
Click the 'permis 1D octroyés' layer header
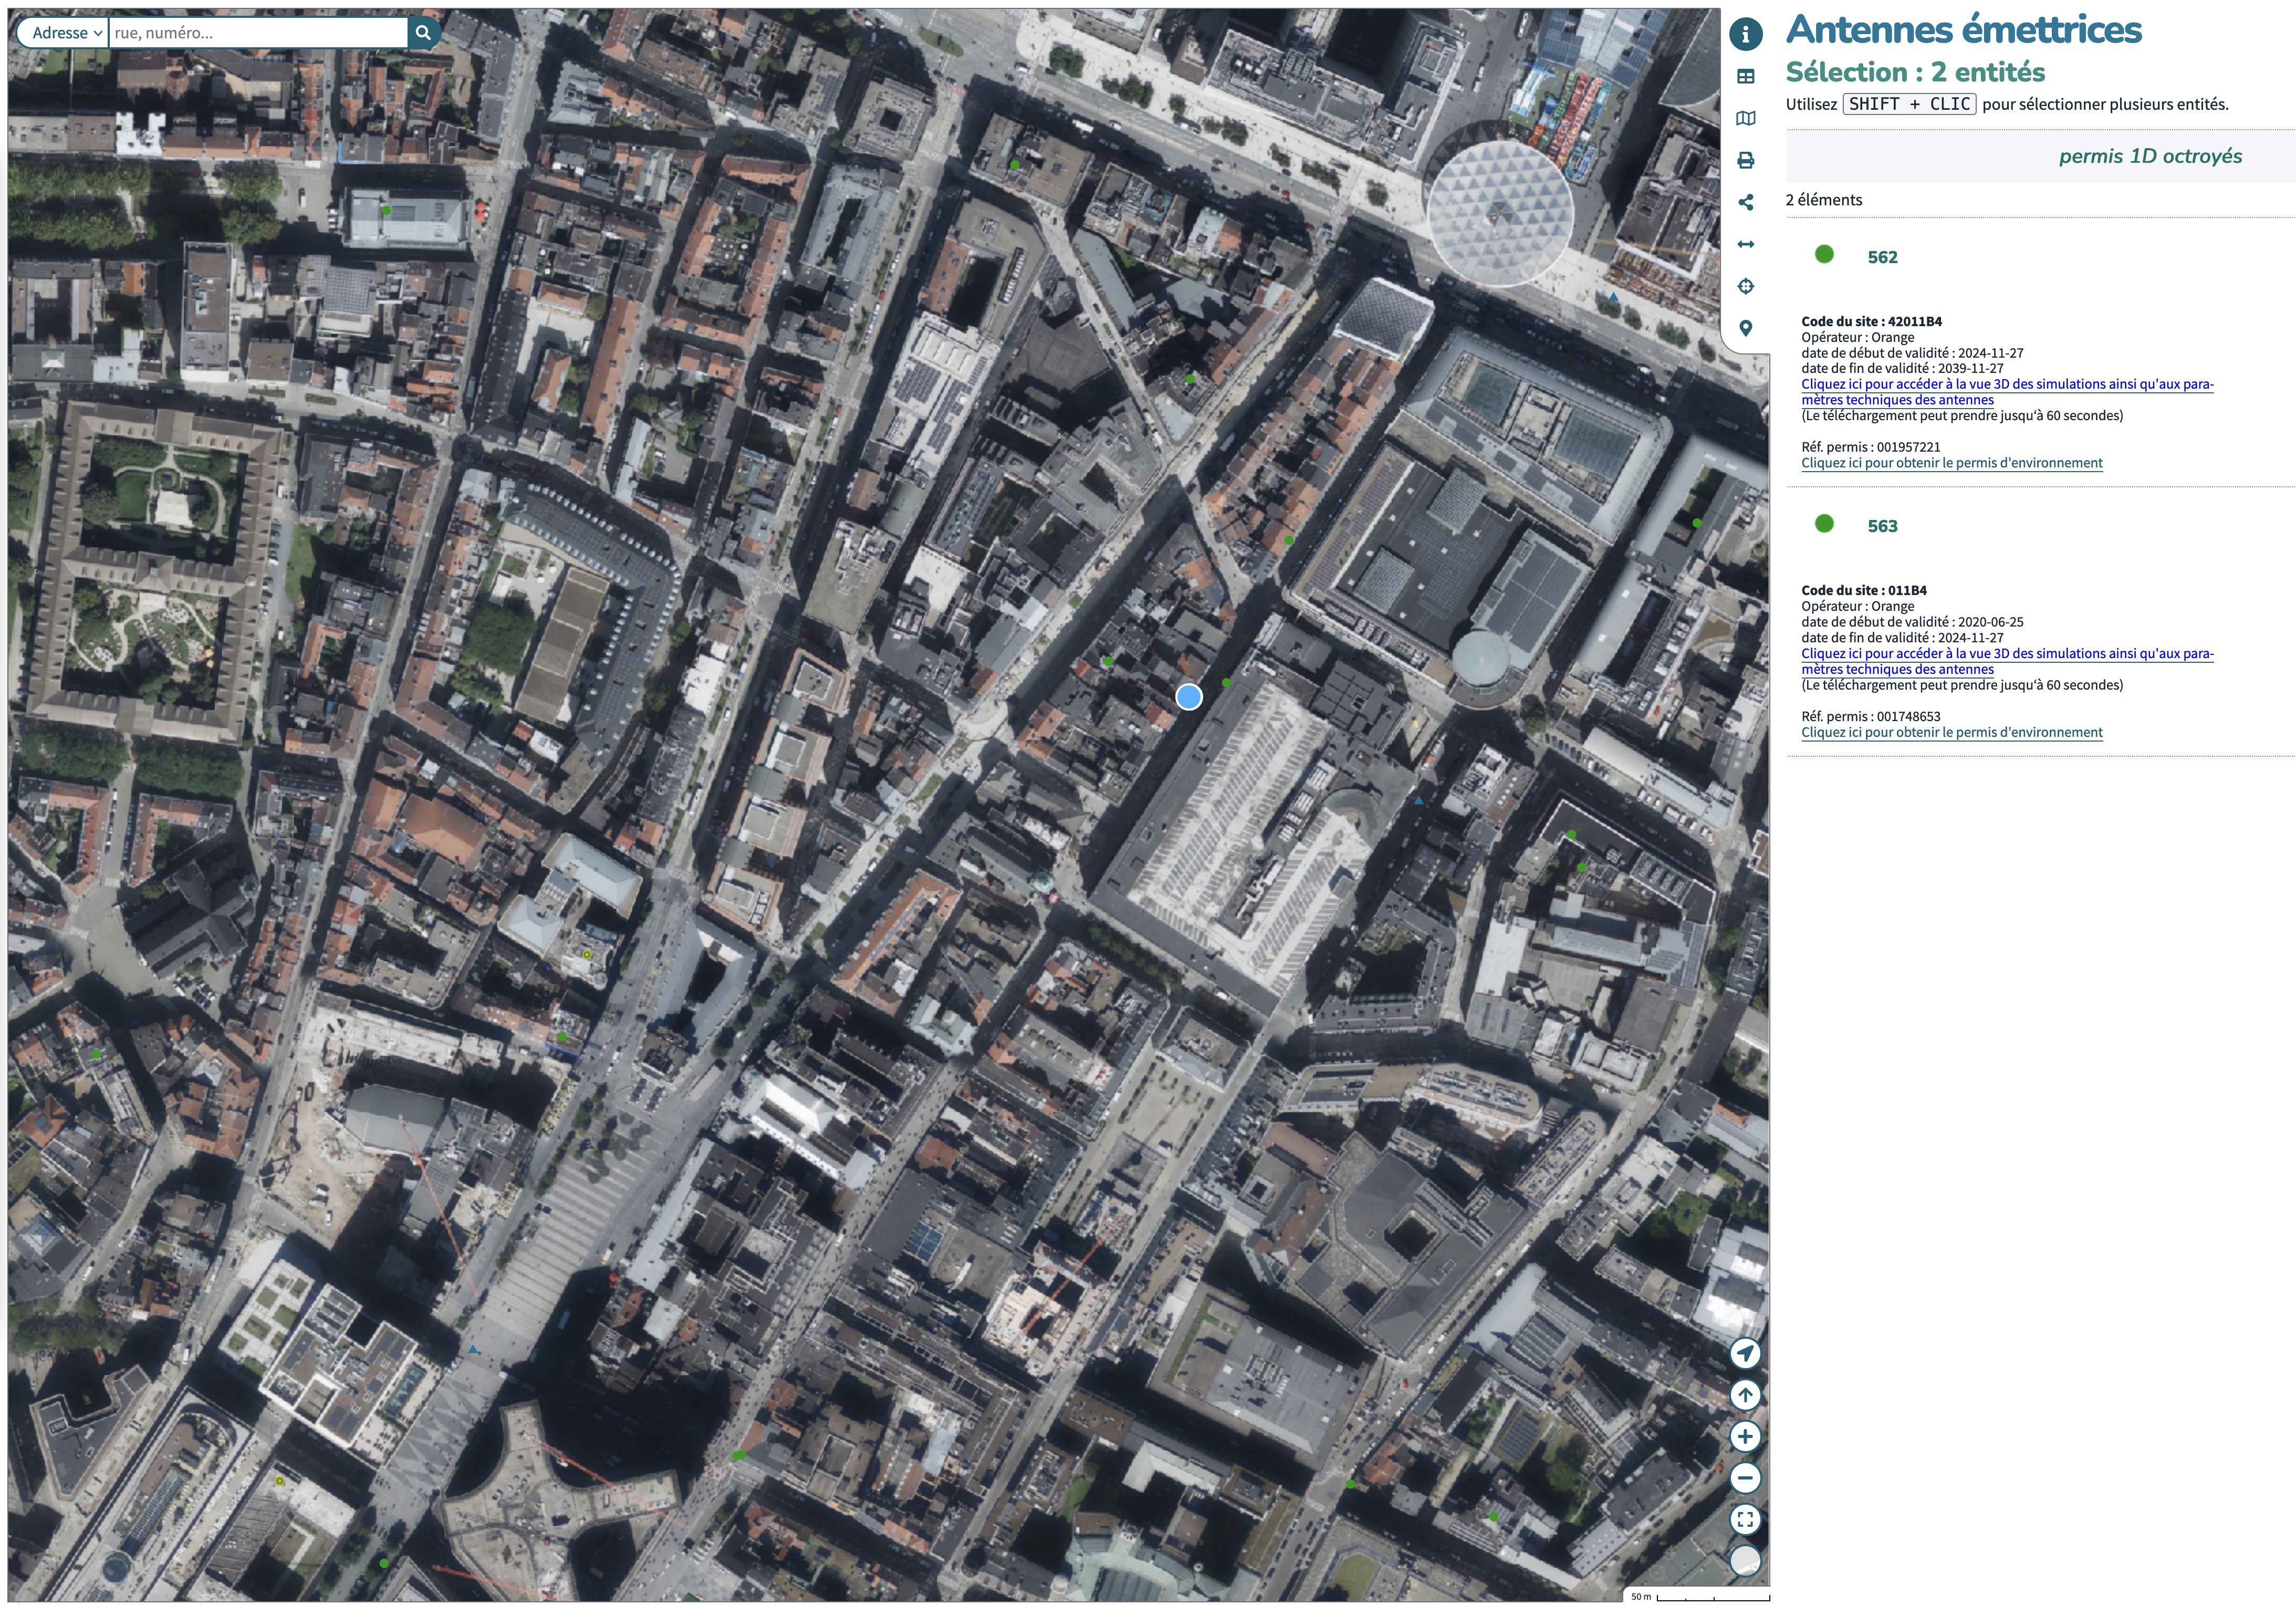coord(2150,156)
